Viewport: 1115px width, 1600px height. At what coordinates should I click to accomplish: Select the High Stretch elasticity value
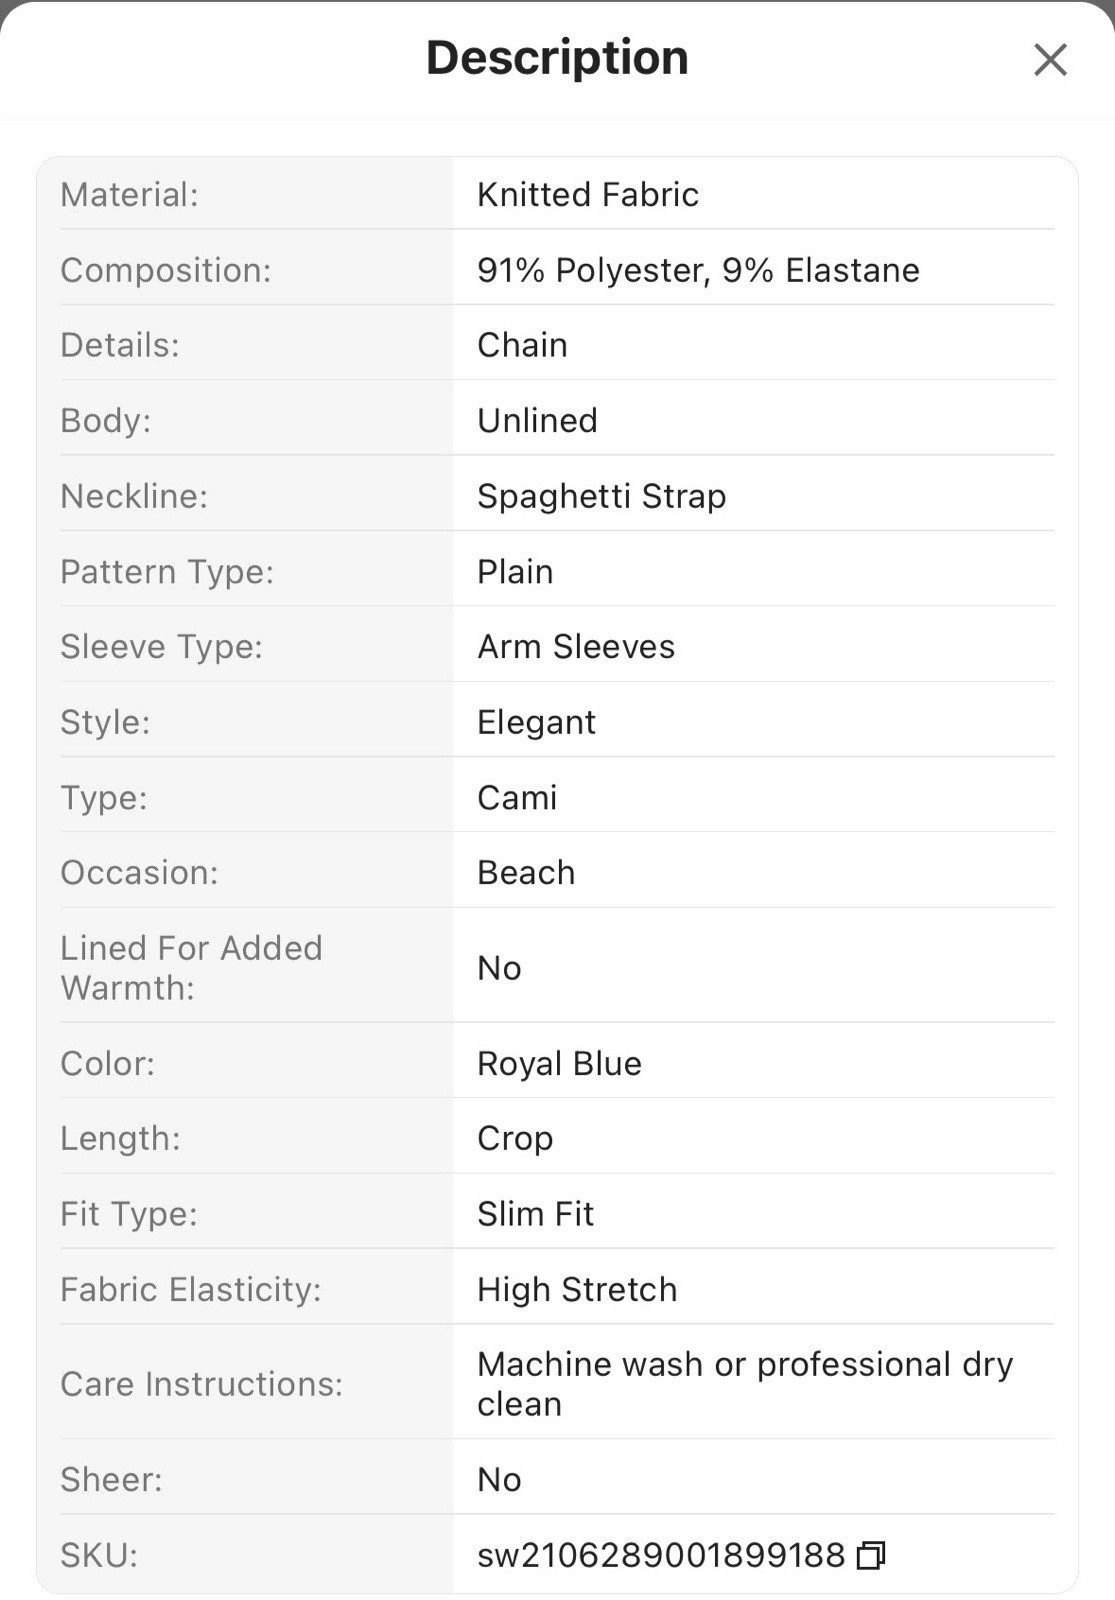pos(577,1289)
